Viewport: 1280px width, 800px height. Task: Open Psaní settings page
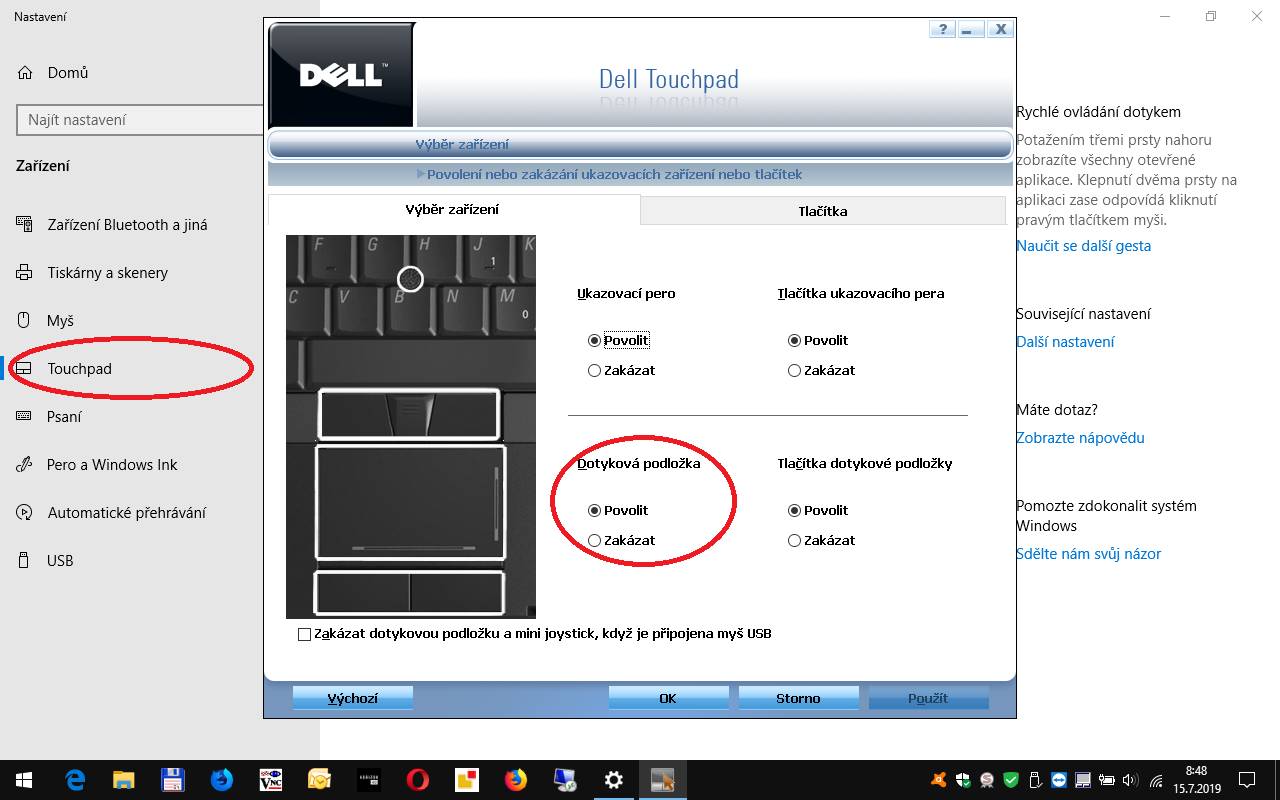[x=64, y=417]
